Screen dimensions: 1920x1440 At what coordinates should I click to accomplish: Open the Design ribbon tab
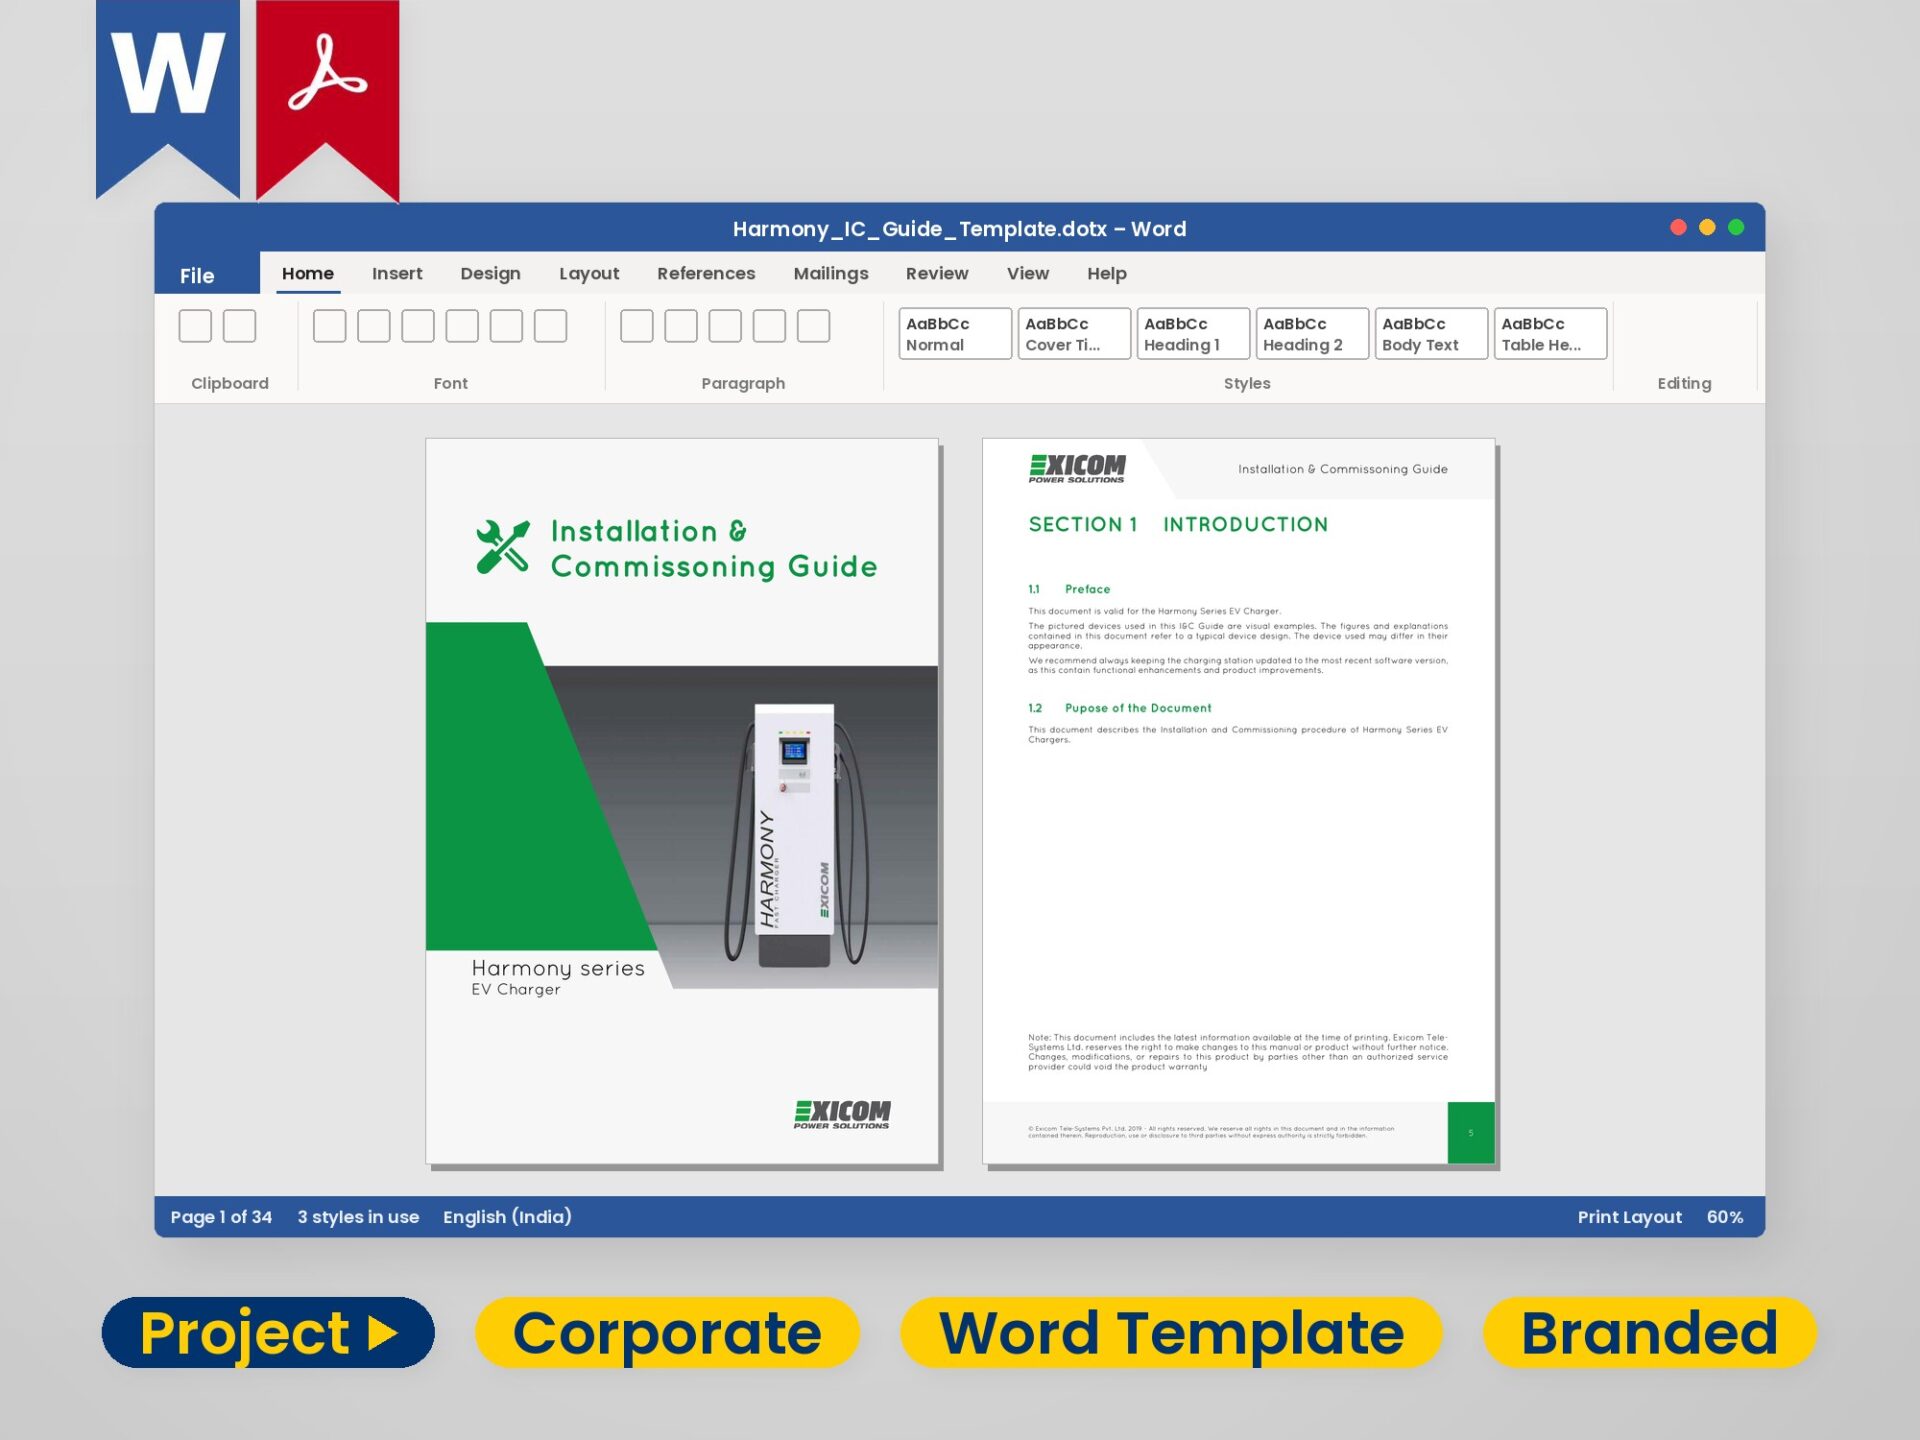click(x=490, y=274)
